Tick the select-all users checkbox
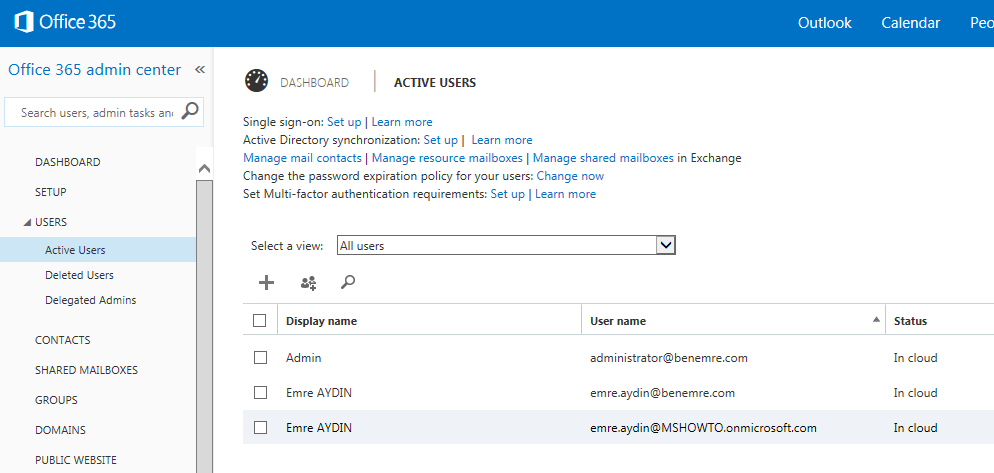The image size is (994, 473). pyautogui.click(x=260, y=321)
